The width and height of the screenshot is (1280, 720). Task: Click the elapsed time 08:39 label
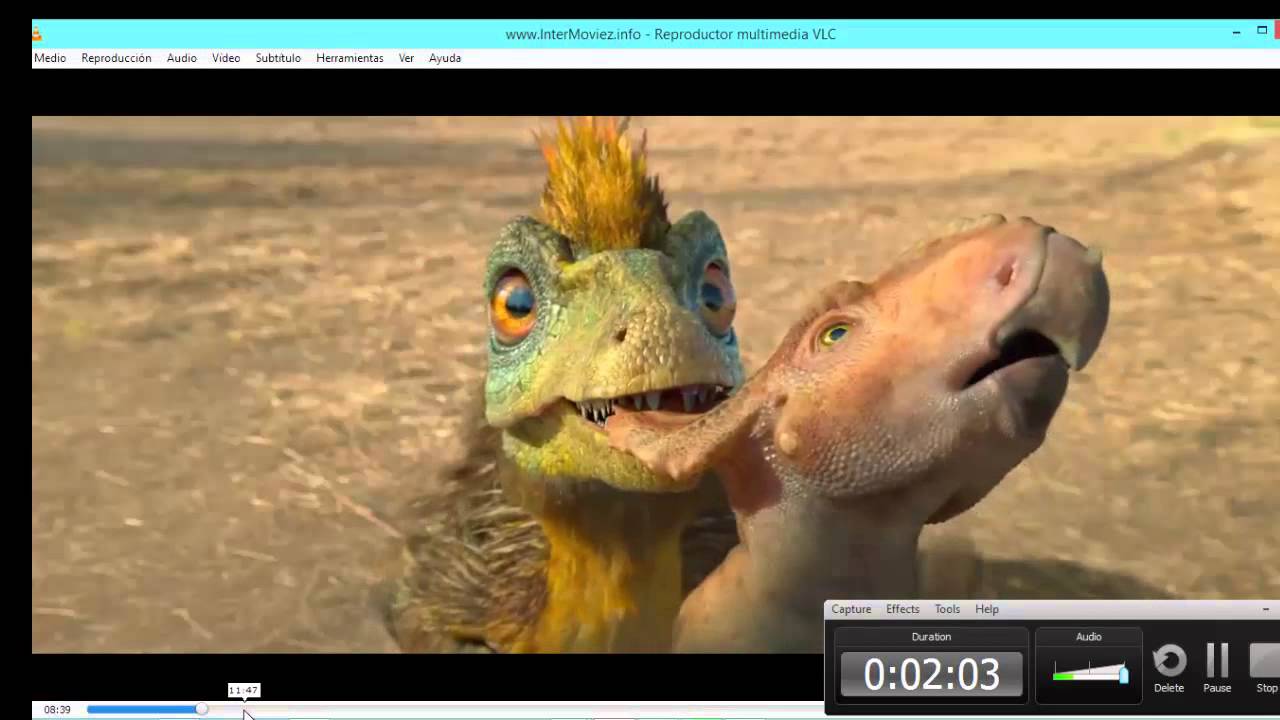tap(57, 710)
